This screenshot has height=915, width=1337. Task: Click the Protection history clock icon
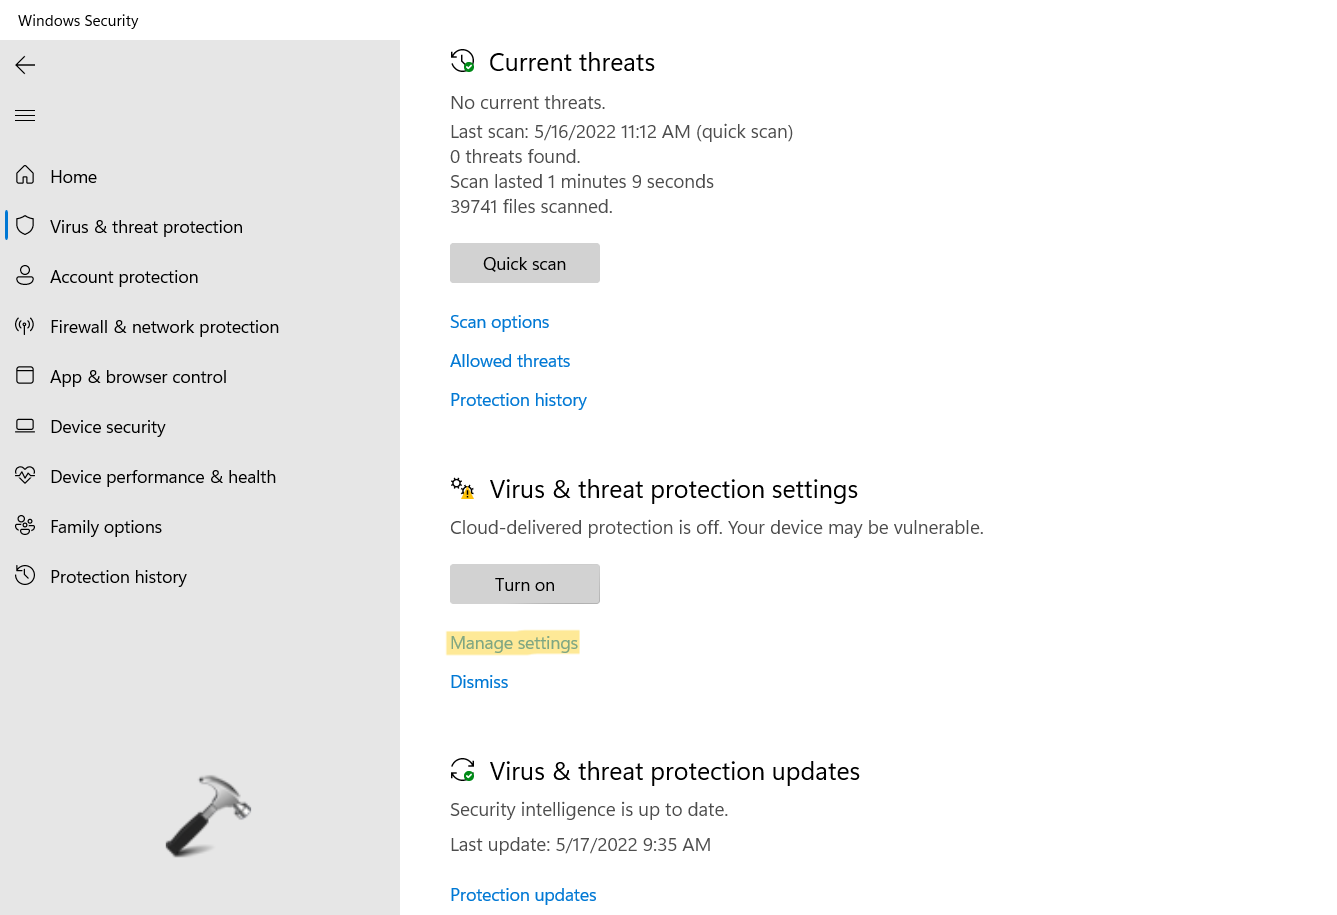25,576
